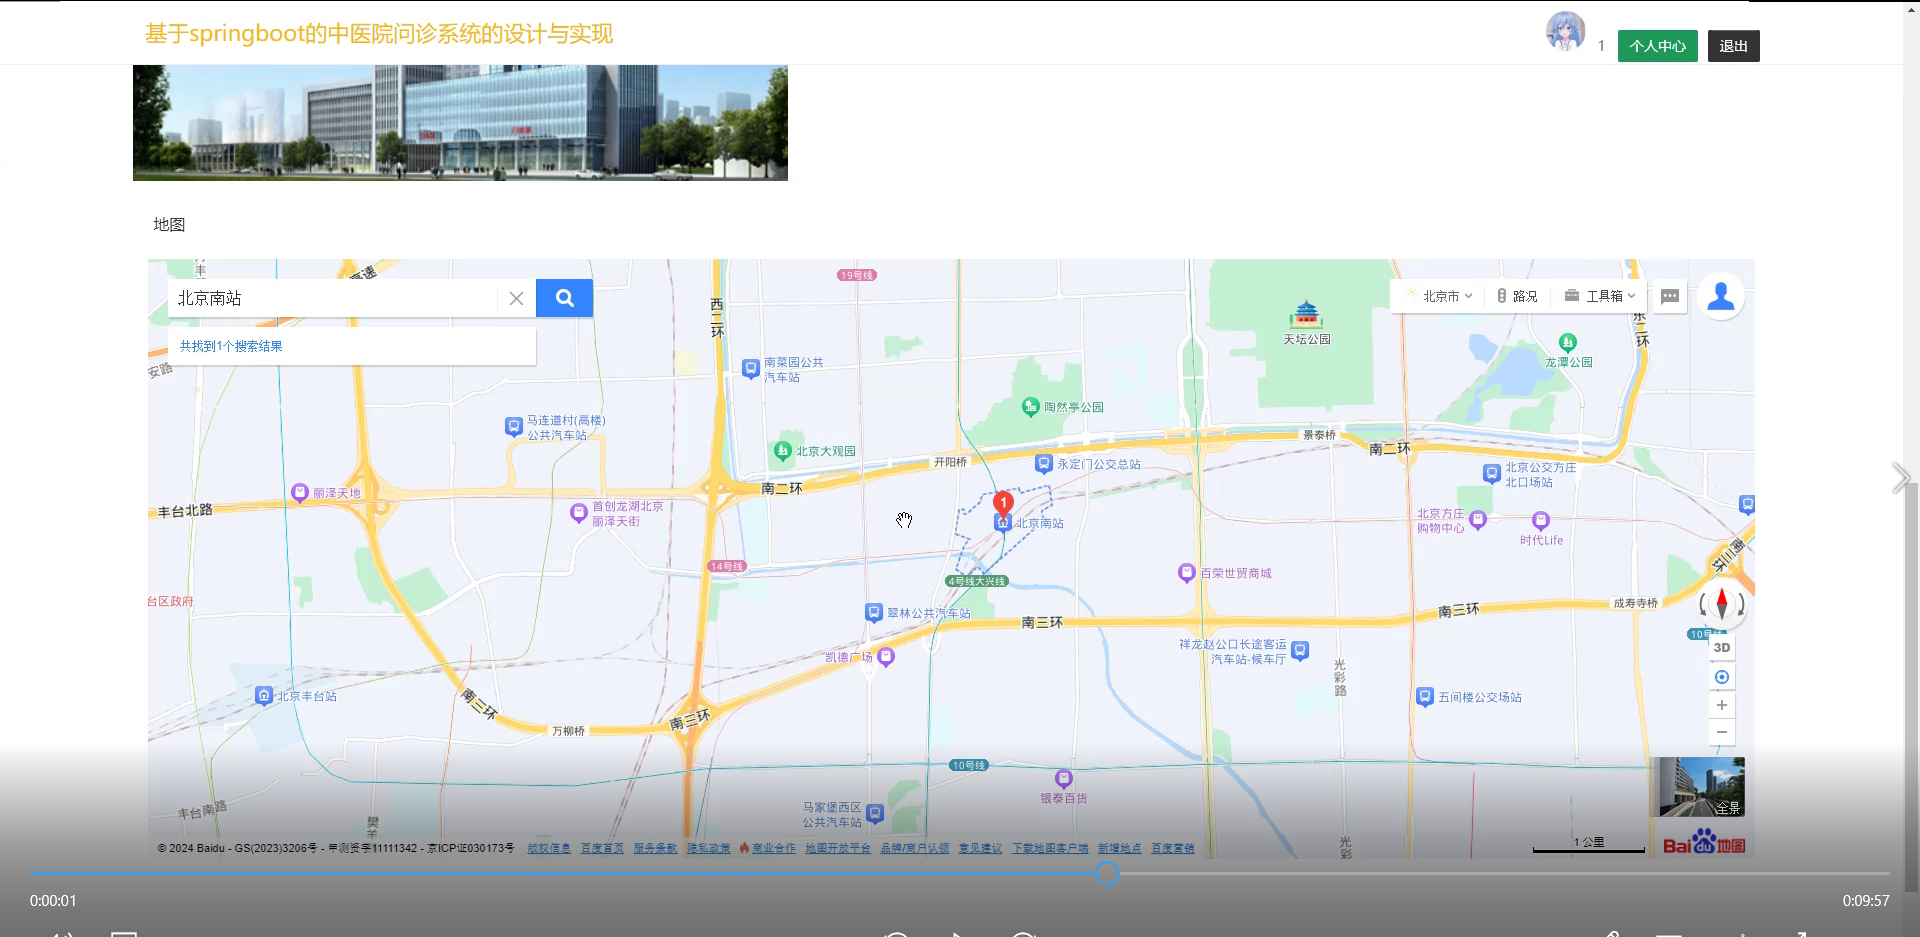Screen dimensions: 1920x937
Task: Click the 首创龙湖北京丽泽天街 shopping marker
Action: (x=578, y=513)
